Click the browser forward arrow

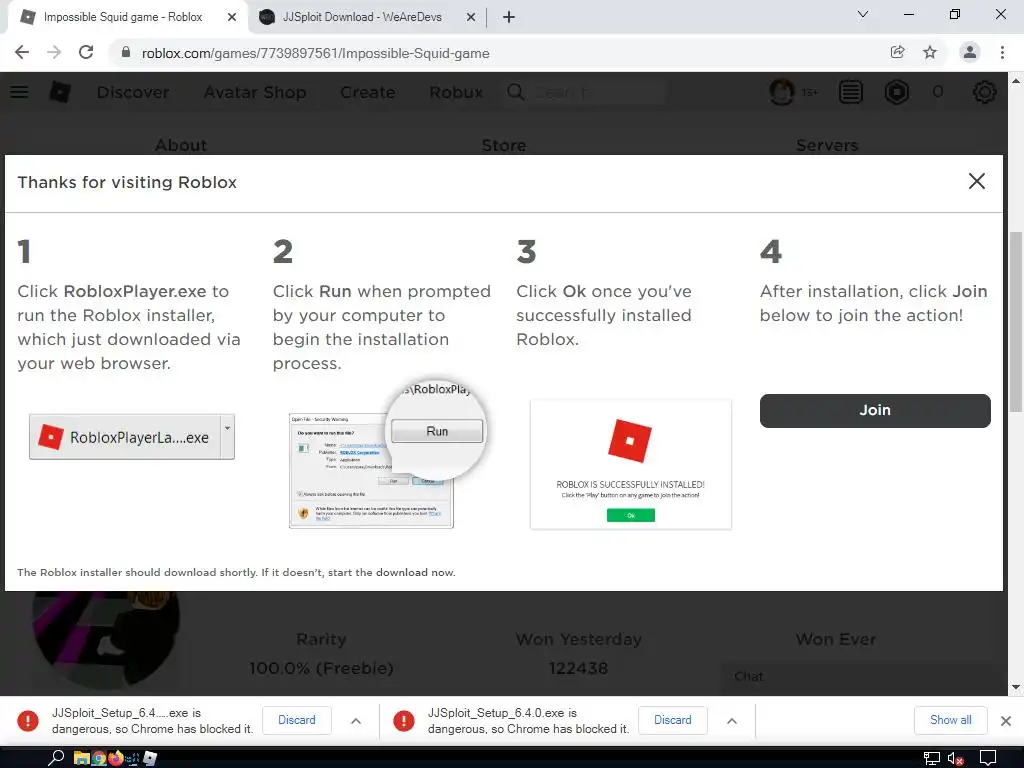point(54,52)
